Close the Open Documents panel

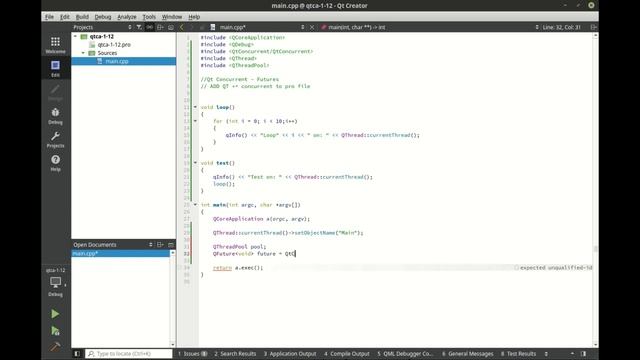tap(171, 244)
